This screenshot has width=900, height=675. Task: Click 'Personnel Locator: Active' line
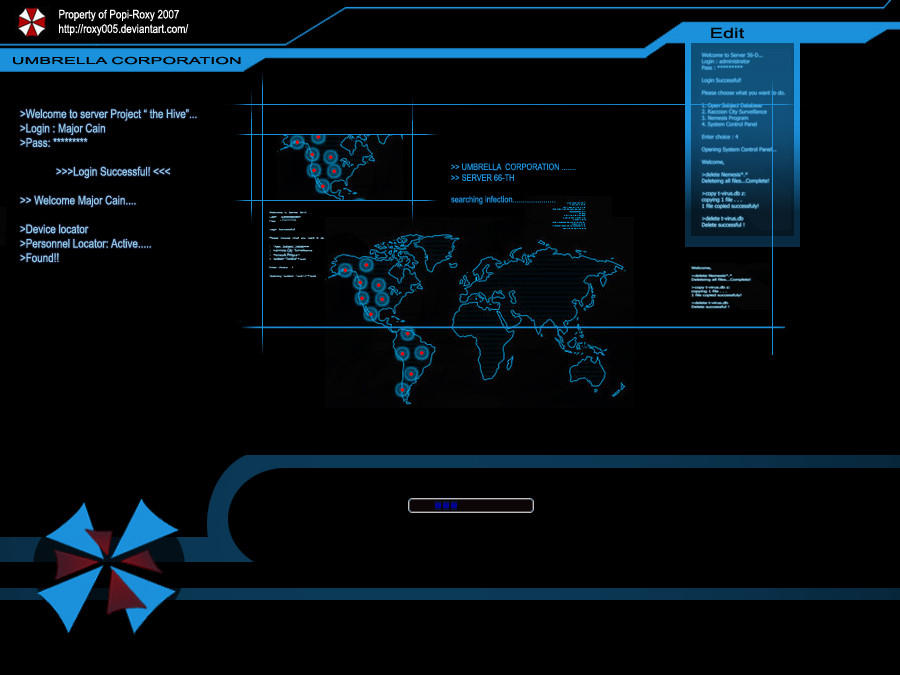[86, 244]
